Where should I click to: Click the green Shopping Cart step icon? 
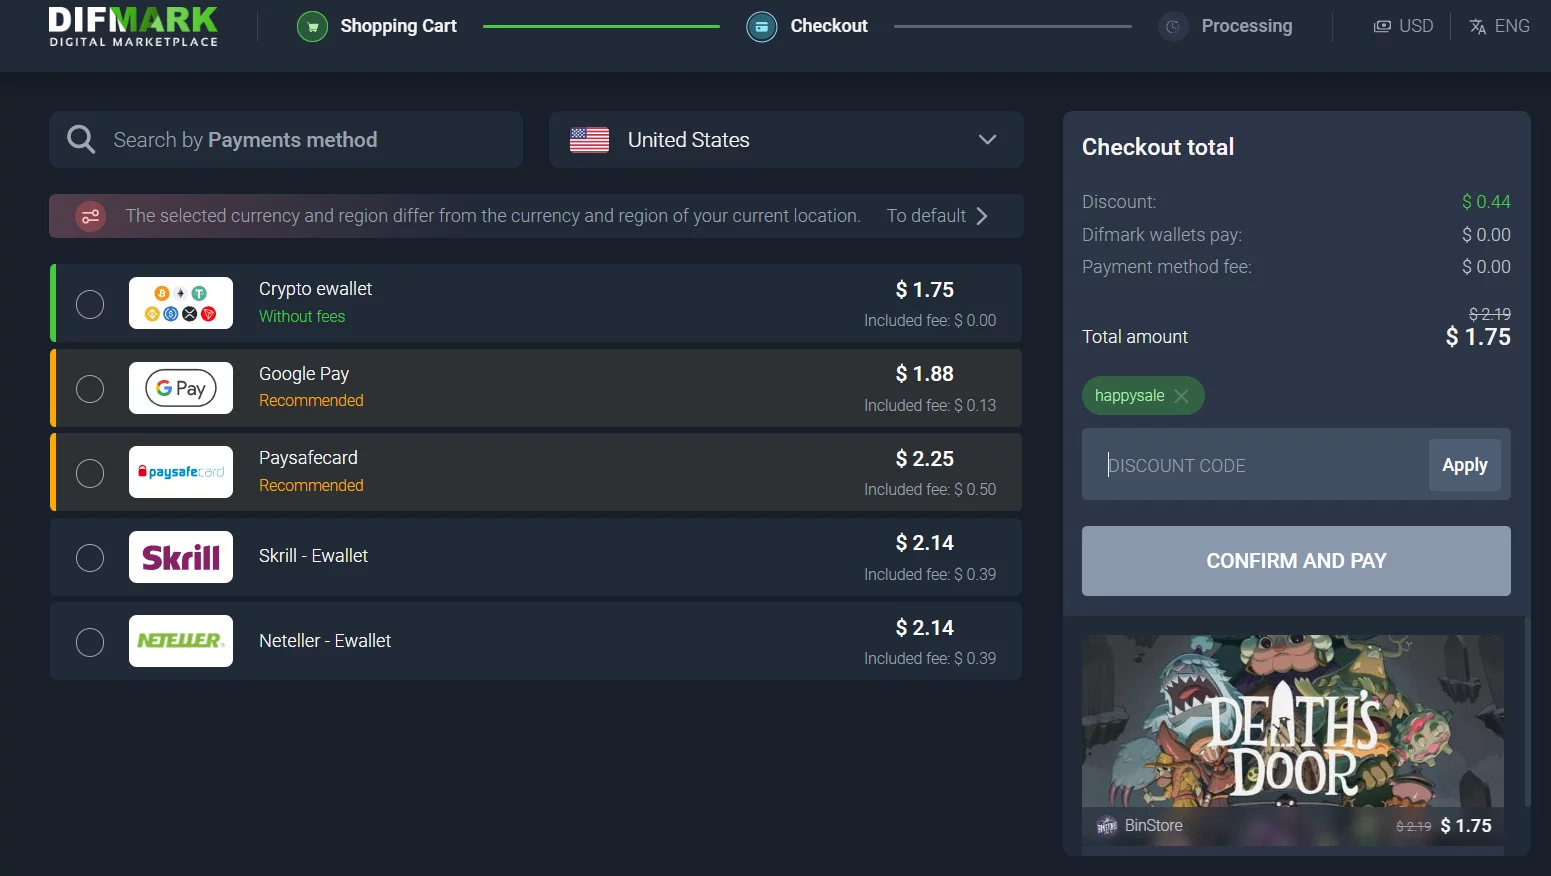click(312, 27)
